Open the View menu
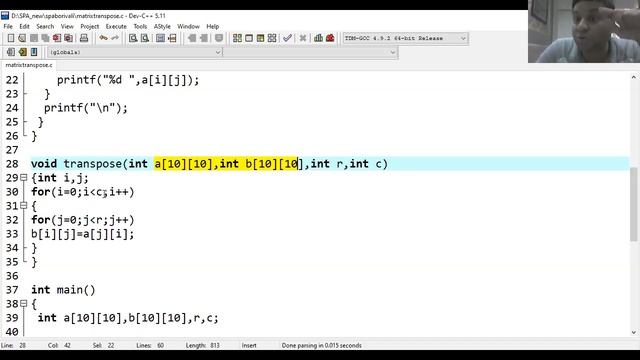This screenshot has width=640, height=360. click(67, 27)
